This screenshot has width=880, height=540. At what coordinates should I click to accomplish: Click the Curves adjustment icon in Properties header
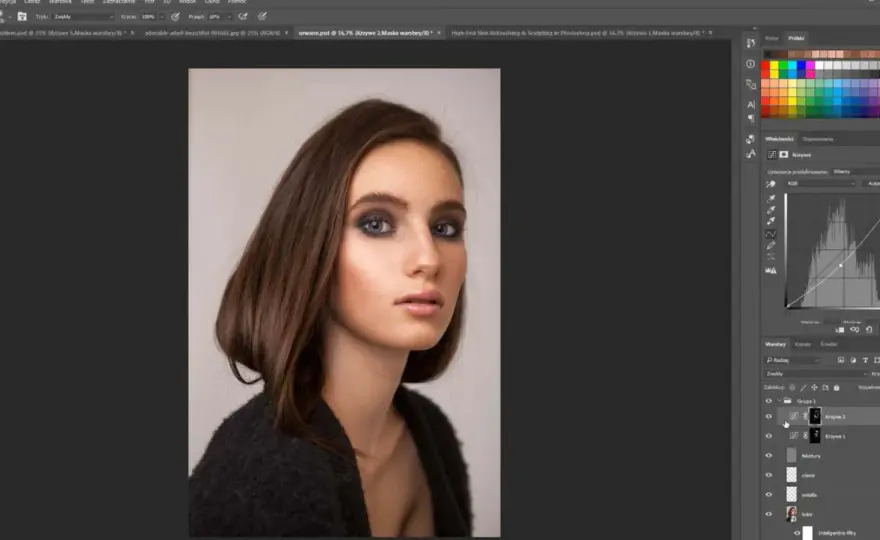click(772, 154)
